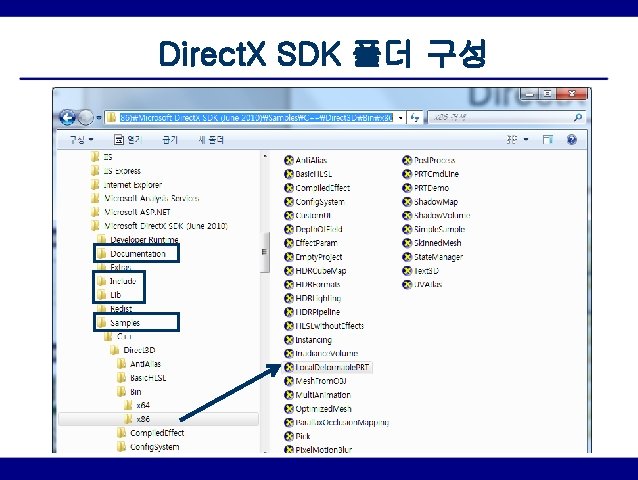
Task: Select the Samples folder
Action: pos(118,323)
